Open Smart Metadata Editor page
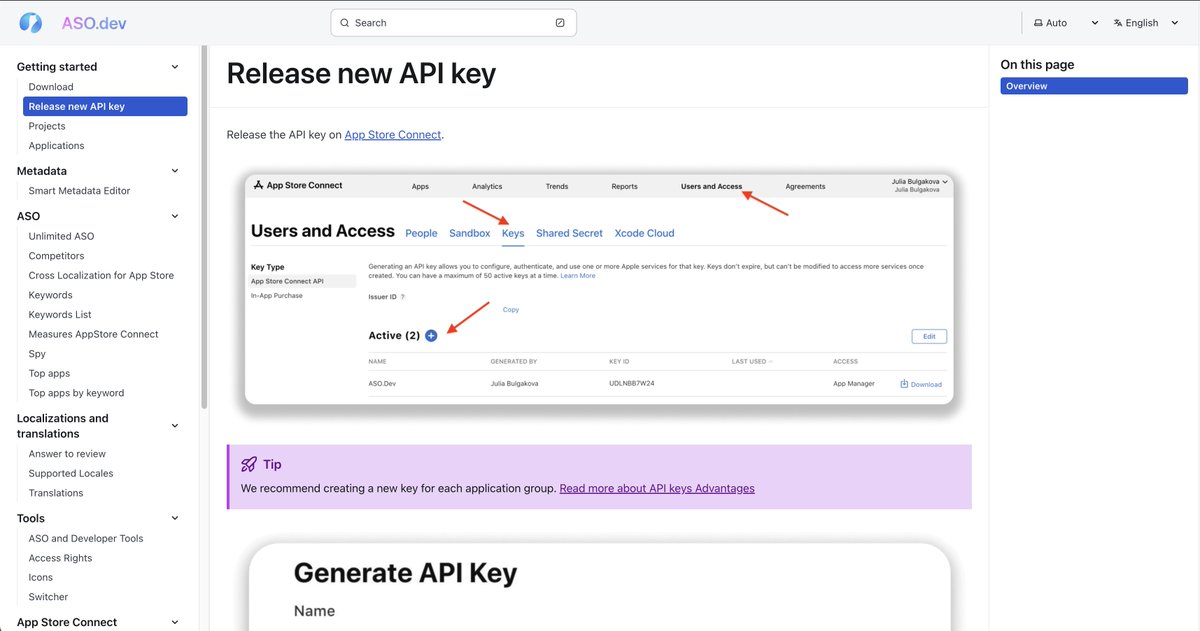Screen dimensions: 1200x631 coord(79,190)
